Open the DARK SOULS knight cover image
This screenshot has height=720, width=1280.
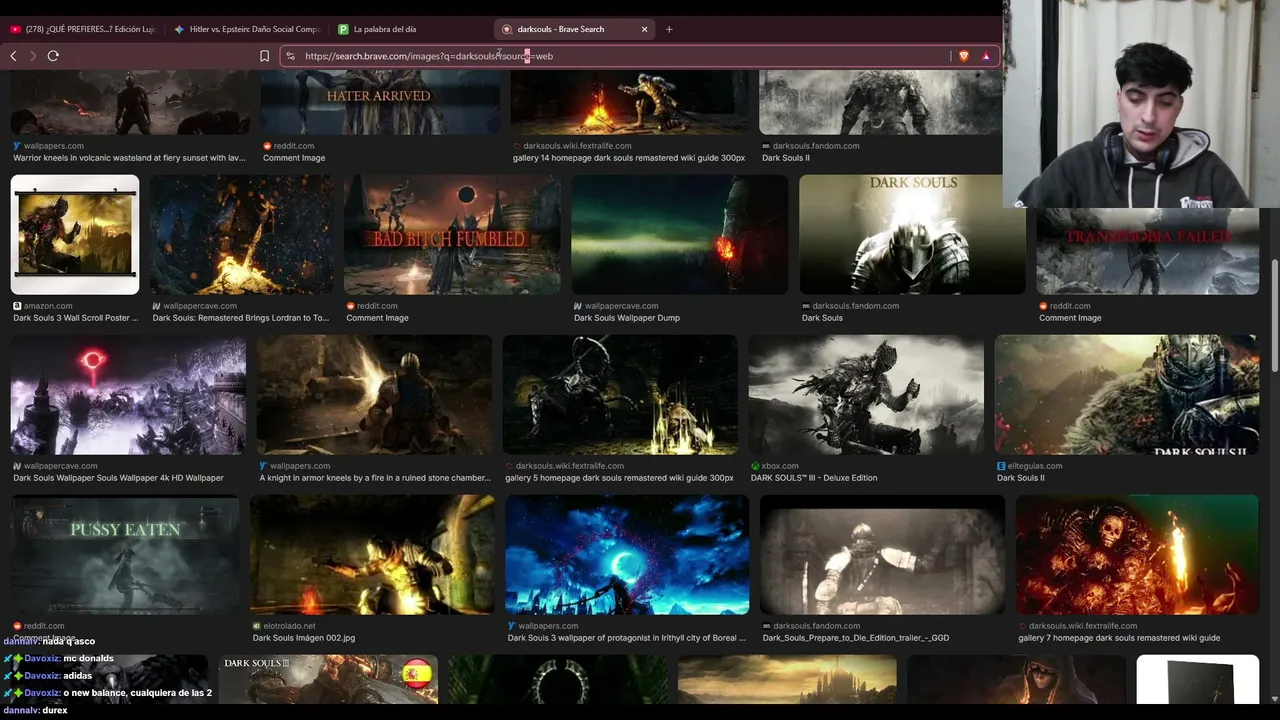click(x=912, y=235)
